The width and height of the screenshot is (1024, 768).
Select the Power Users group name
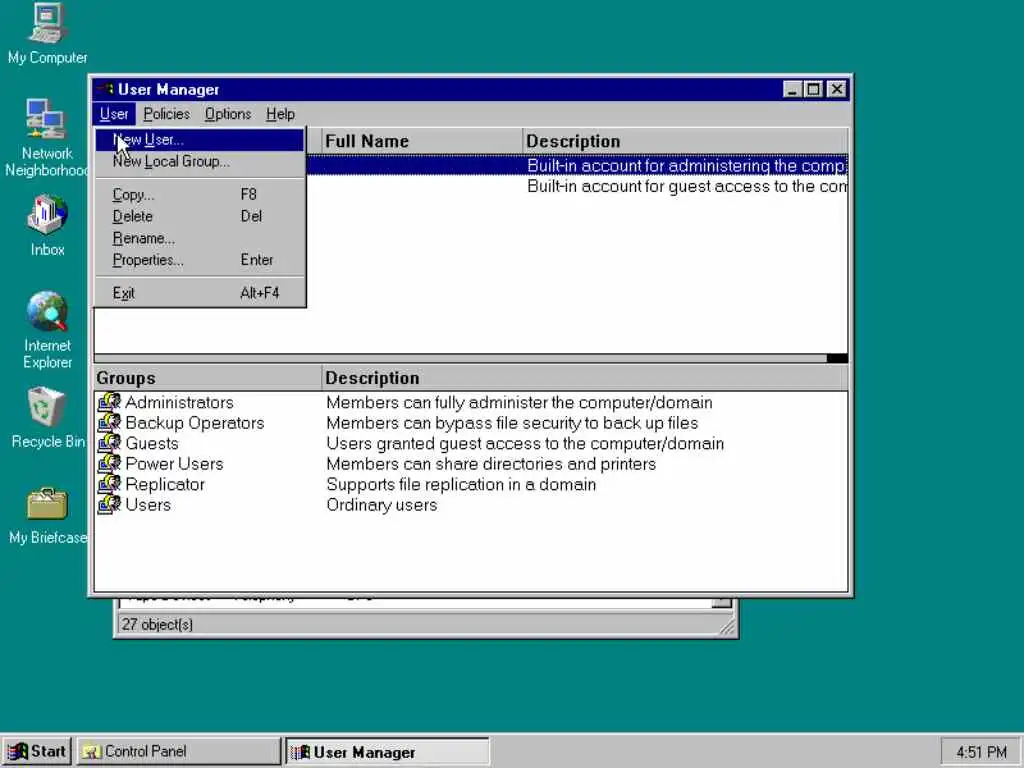point(174,464)
